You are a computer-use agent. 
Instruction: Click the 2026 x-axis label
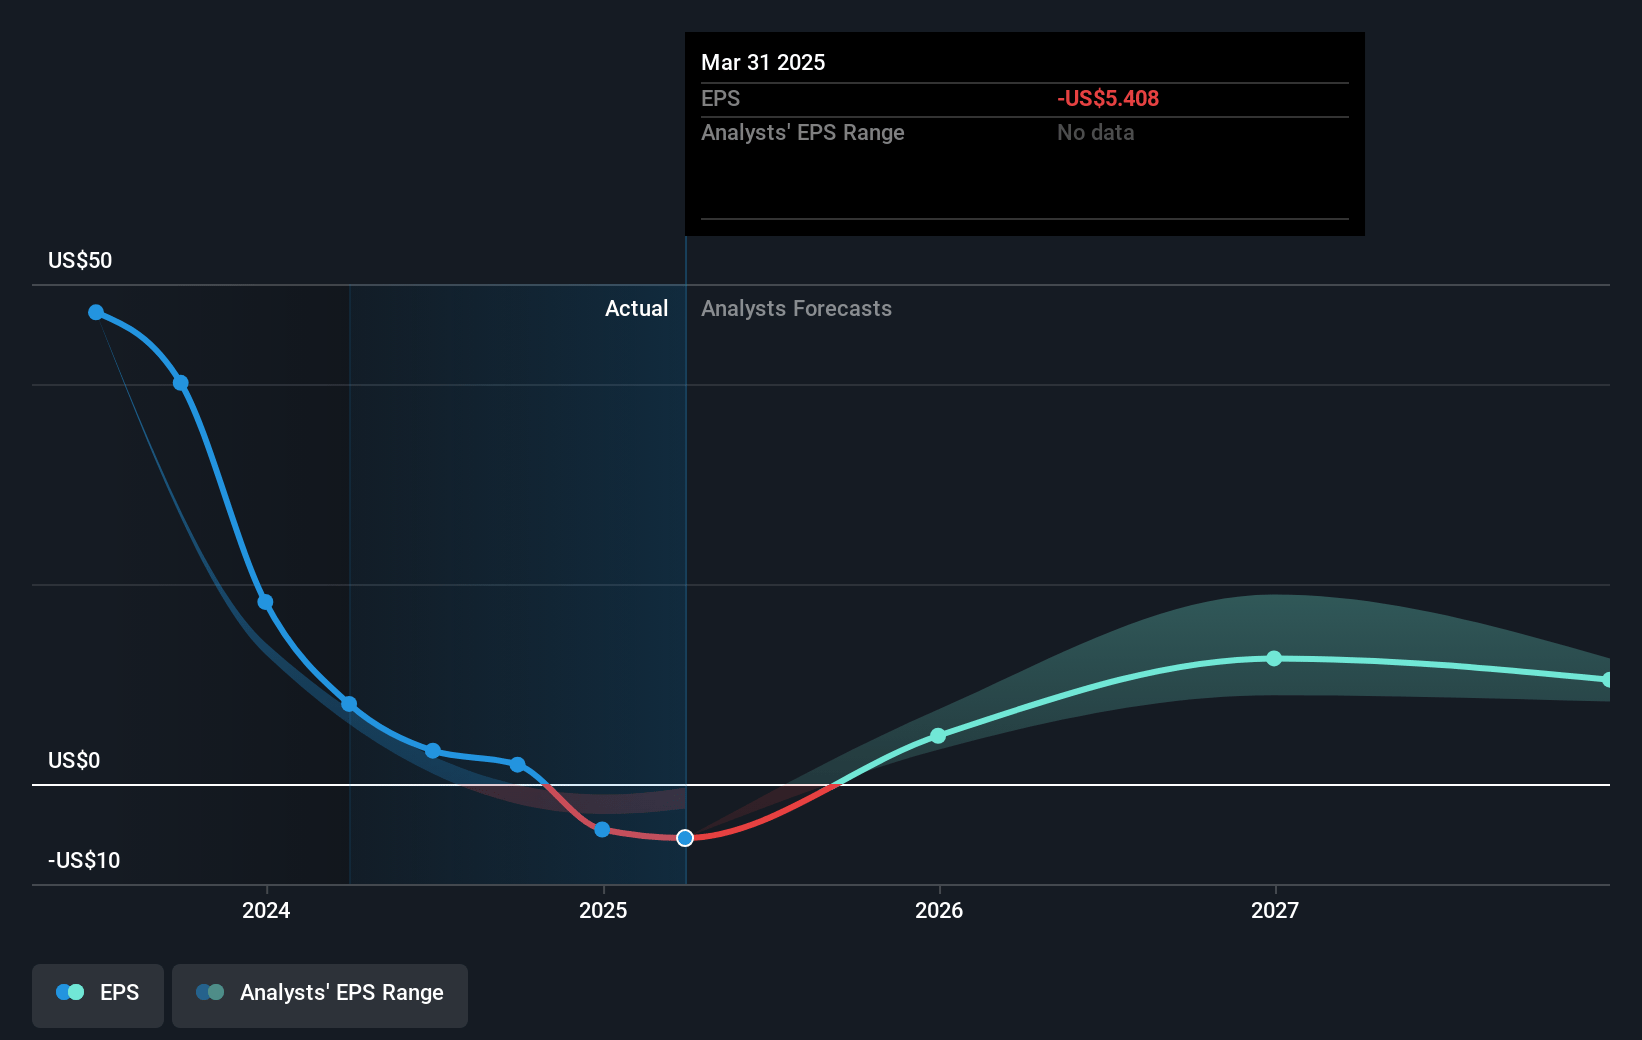coord(939,910)
